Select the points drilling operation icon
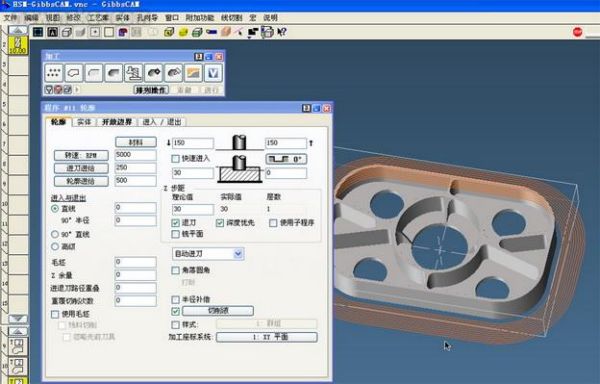Screen dimensions: 600x384 (54, 73)
